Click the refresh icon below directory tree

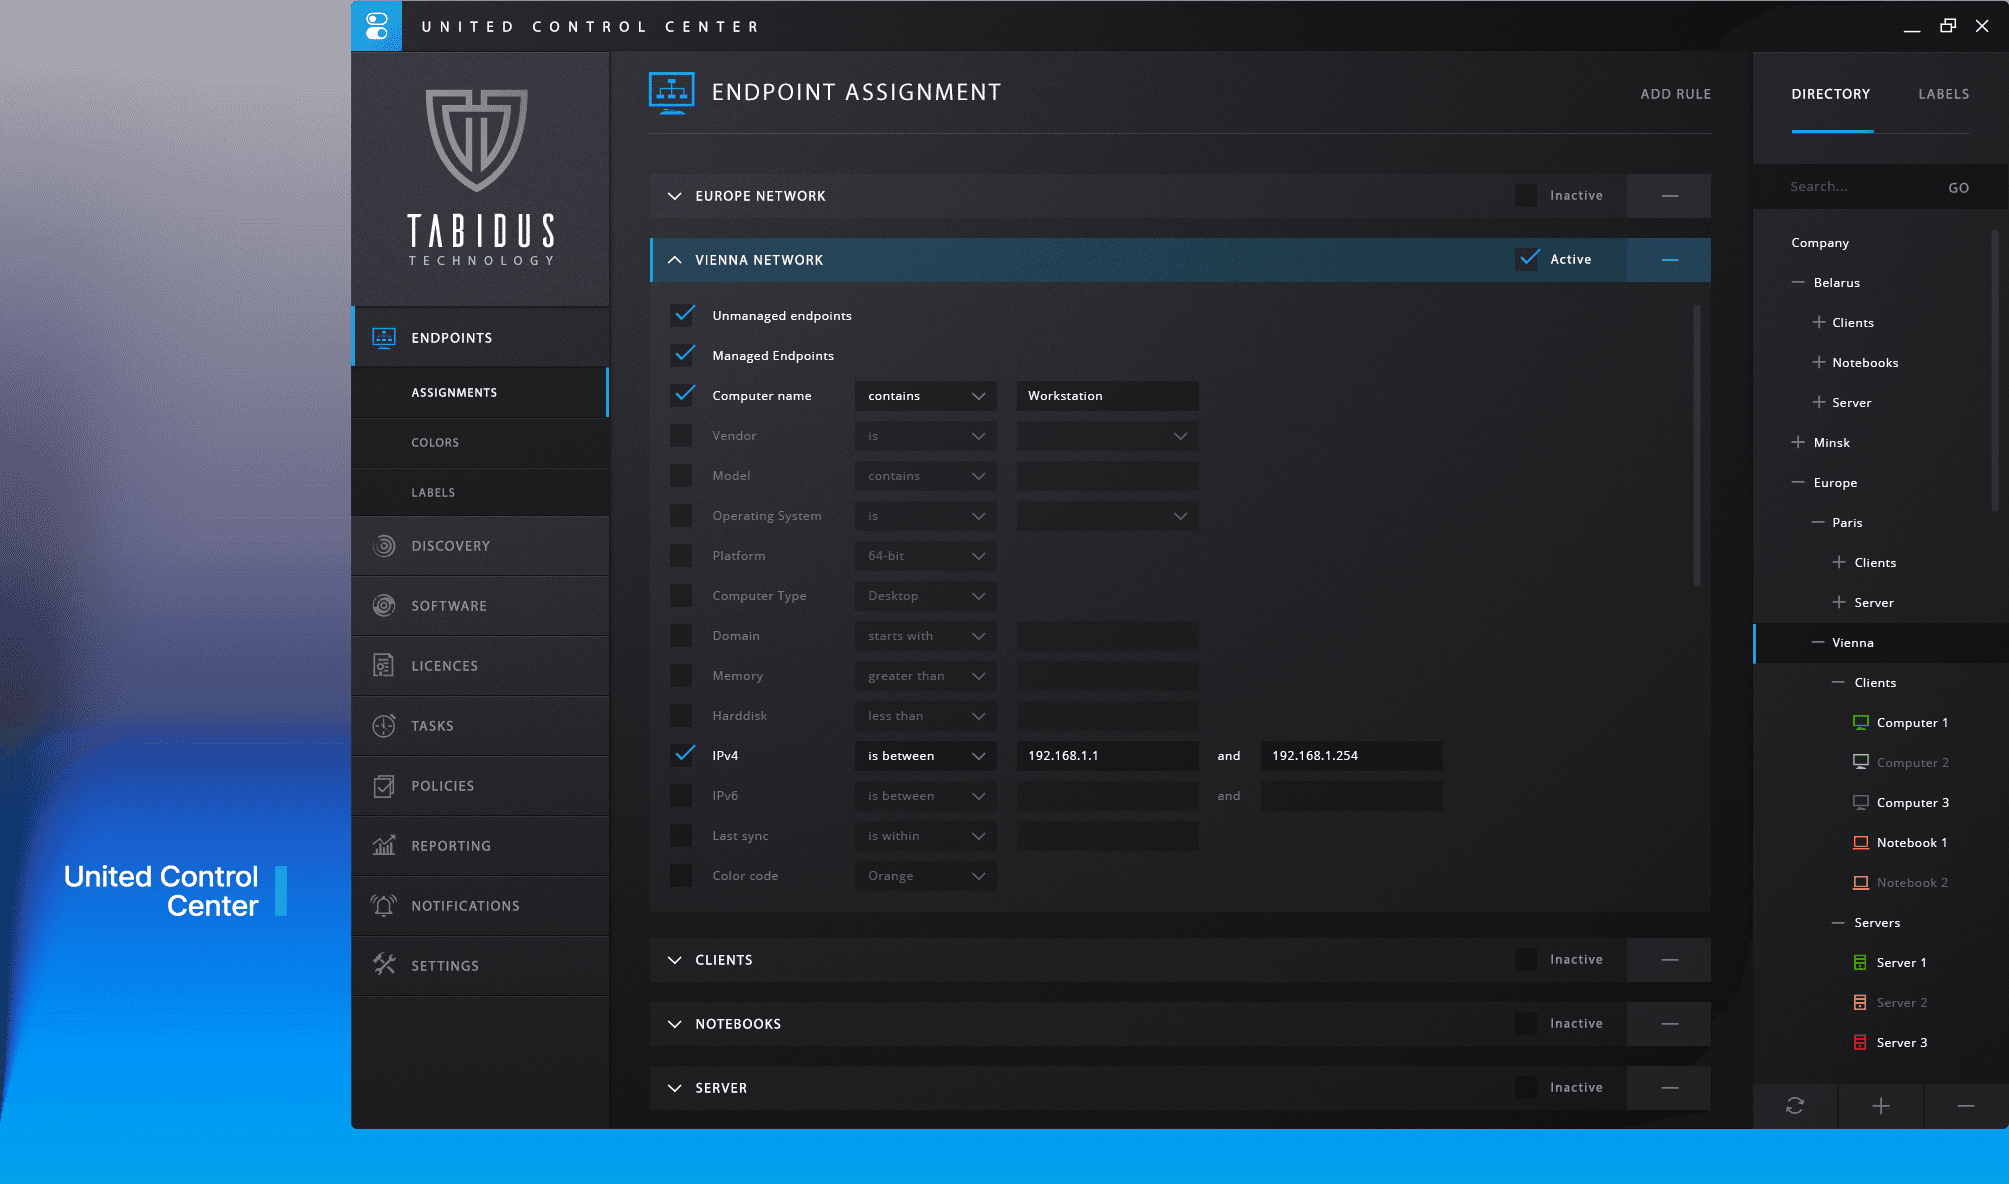click(1795, 1106)
